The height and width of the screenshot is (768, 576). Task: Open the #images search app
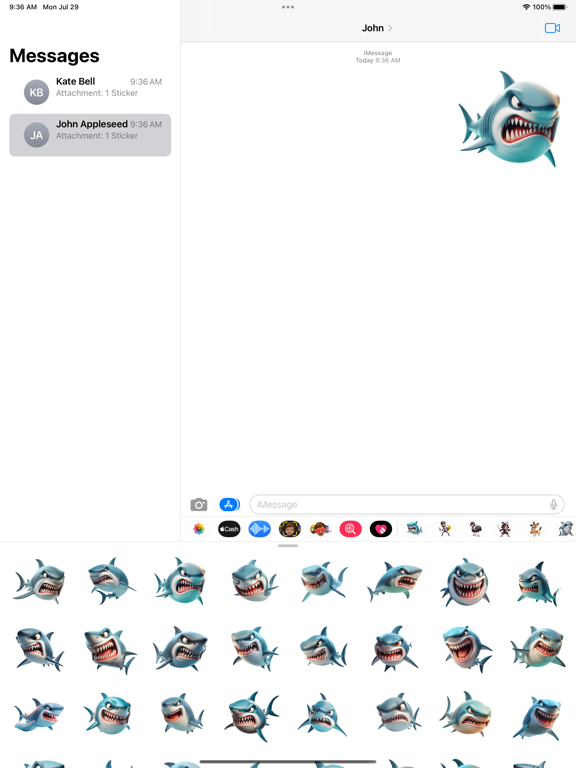(351, 529)
